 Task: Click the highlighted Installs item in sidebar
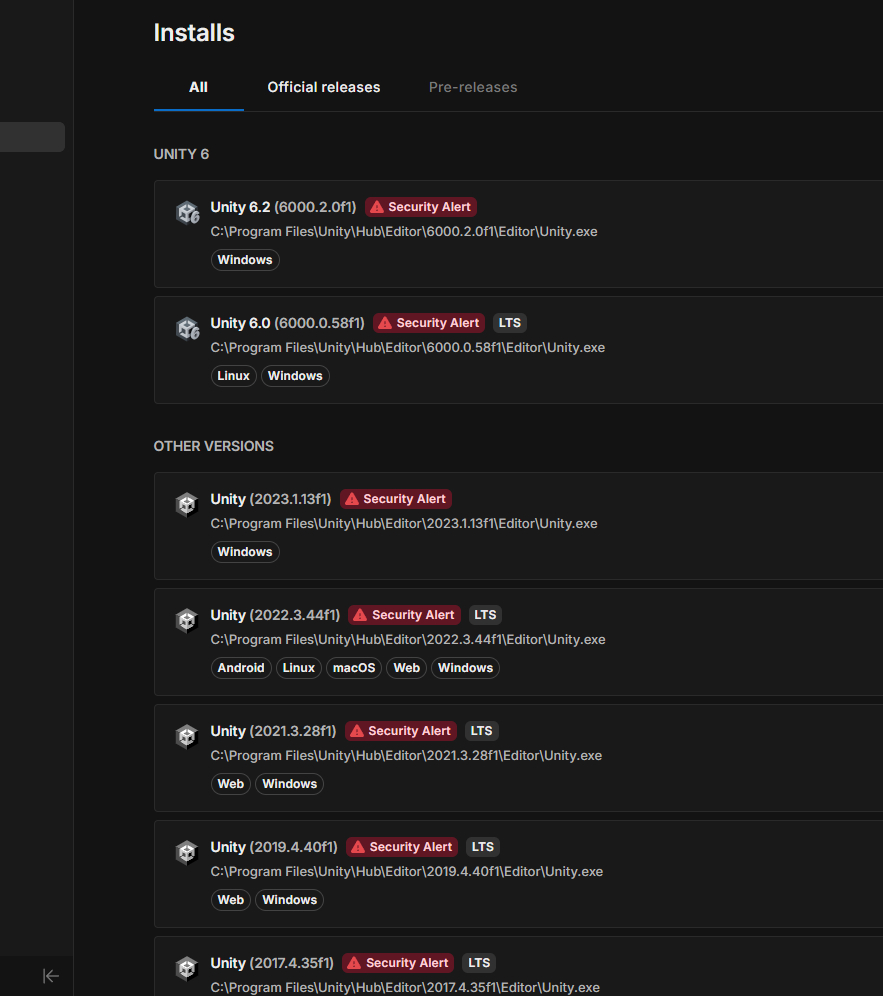tap(32, 137)
